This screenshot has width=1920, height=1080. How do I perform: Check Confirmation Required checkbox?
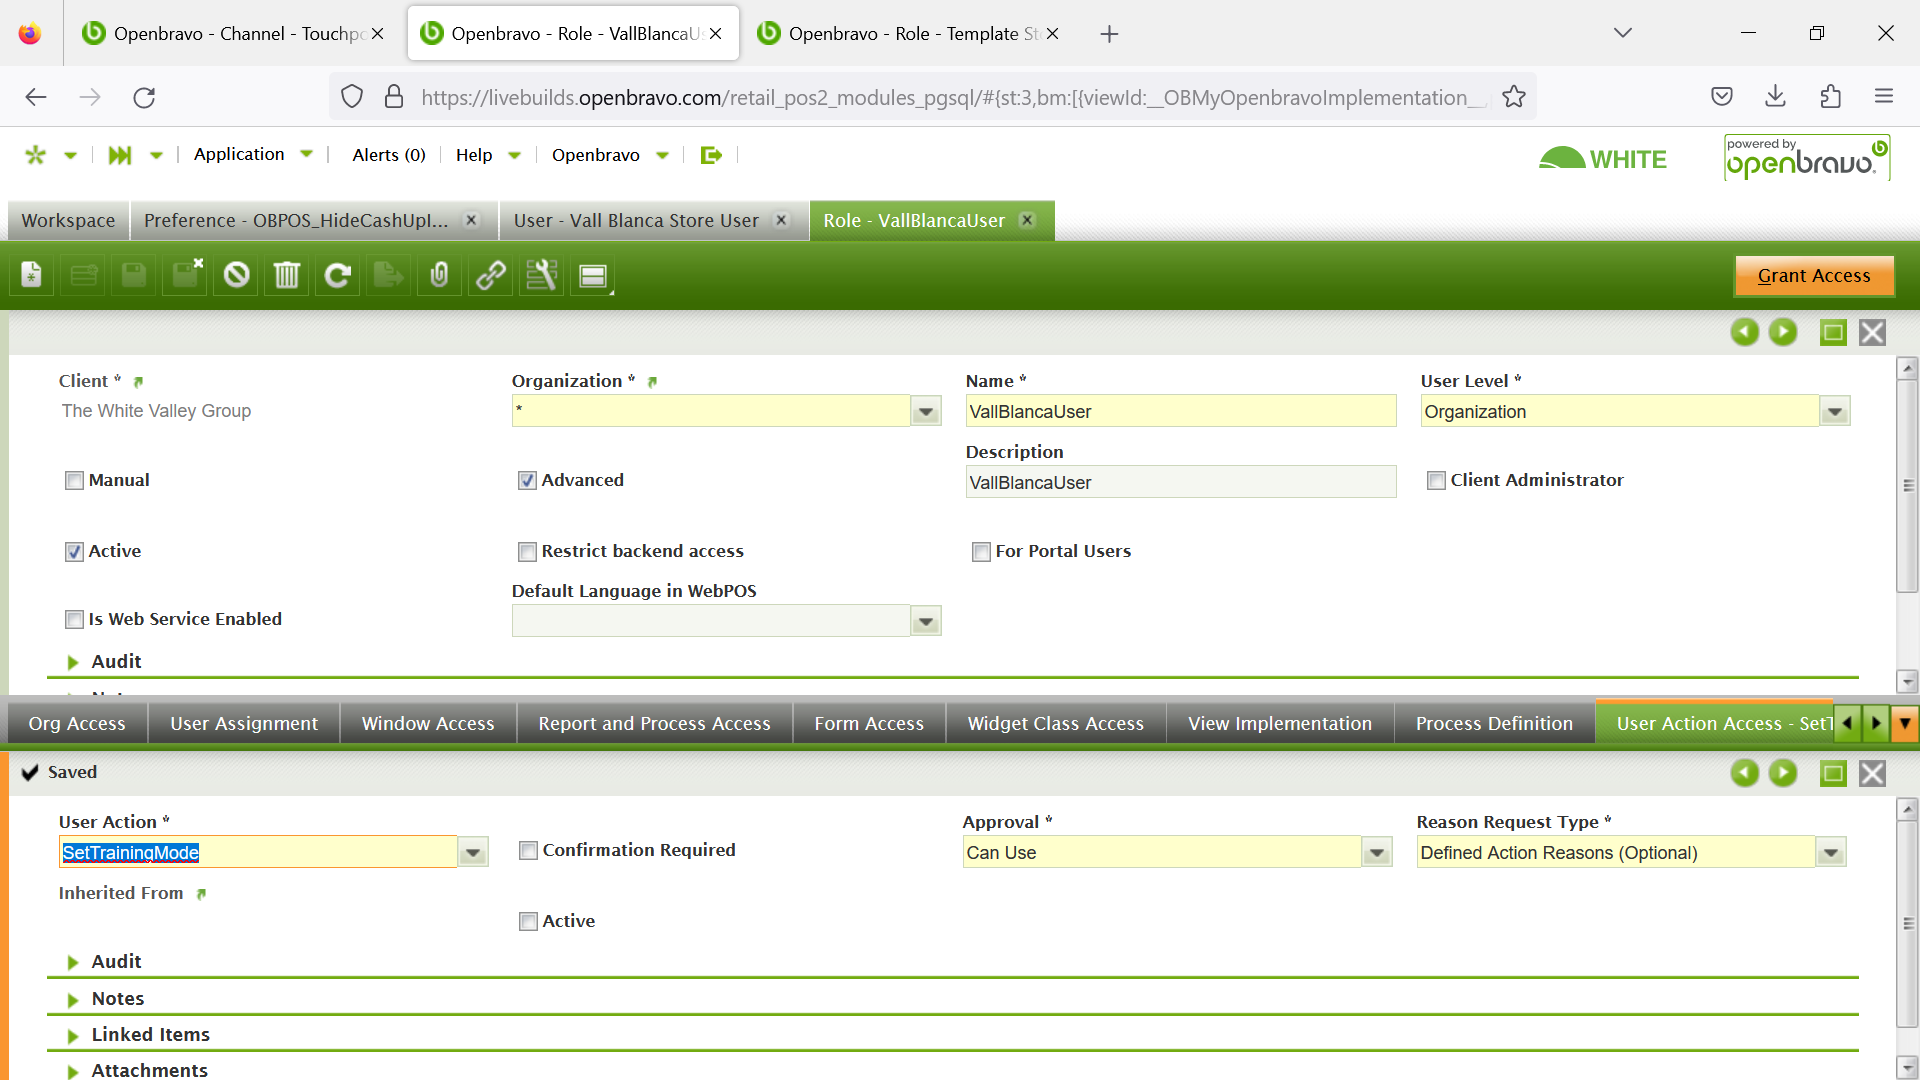(529, 851)
